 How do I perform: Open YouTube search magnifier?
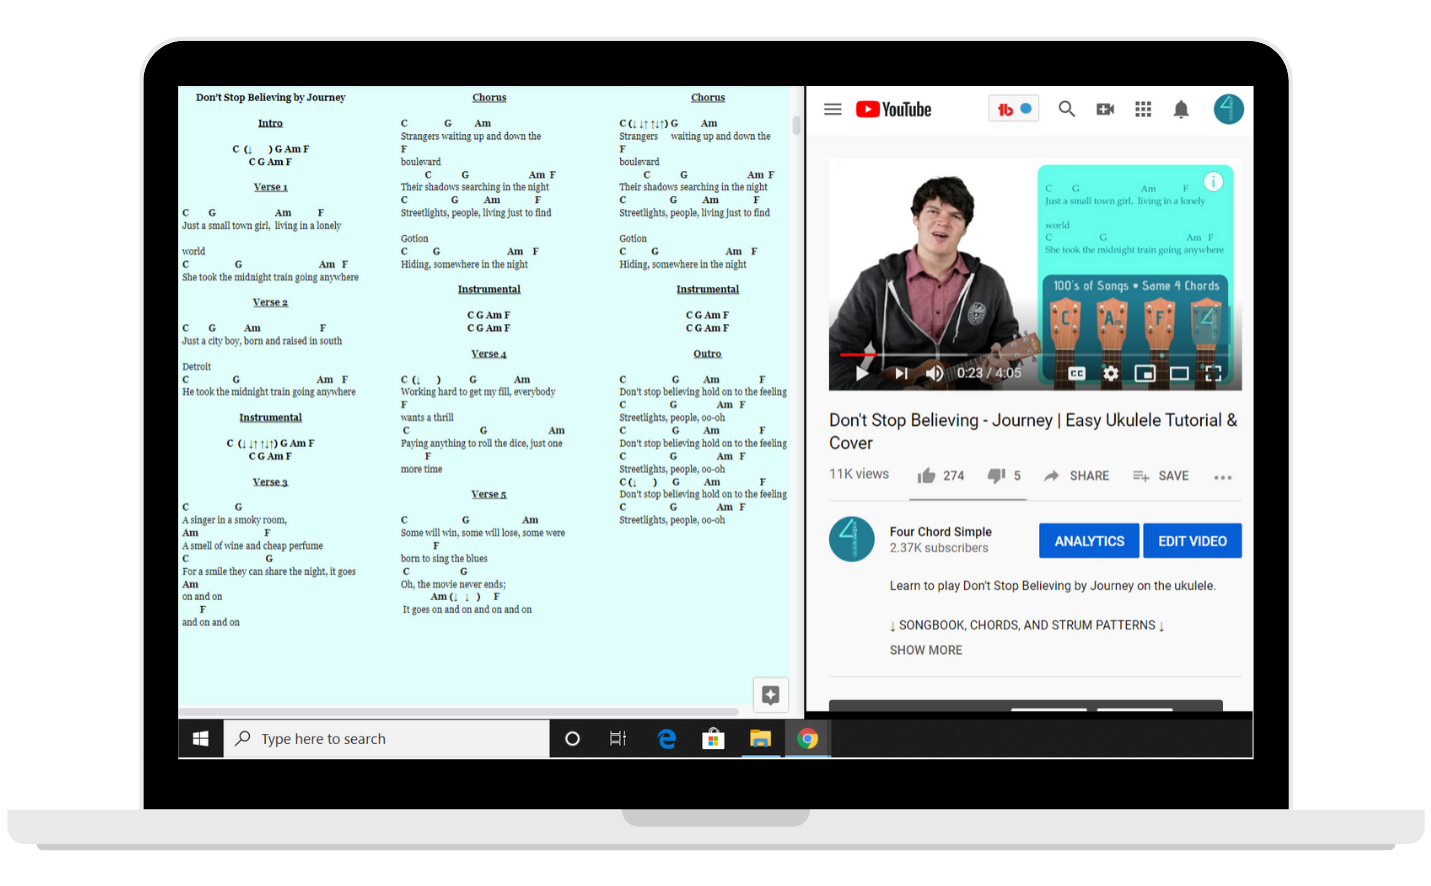pyautogui.click(x=1066, y=109)
